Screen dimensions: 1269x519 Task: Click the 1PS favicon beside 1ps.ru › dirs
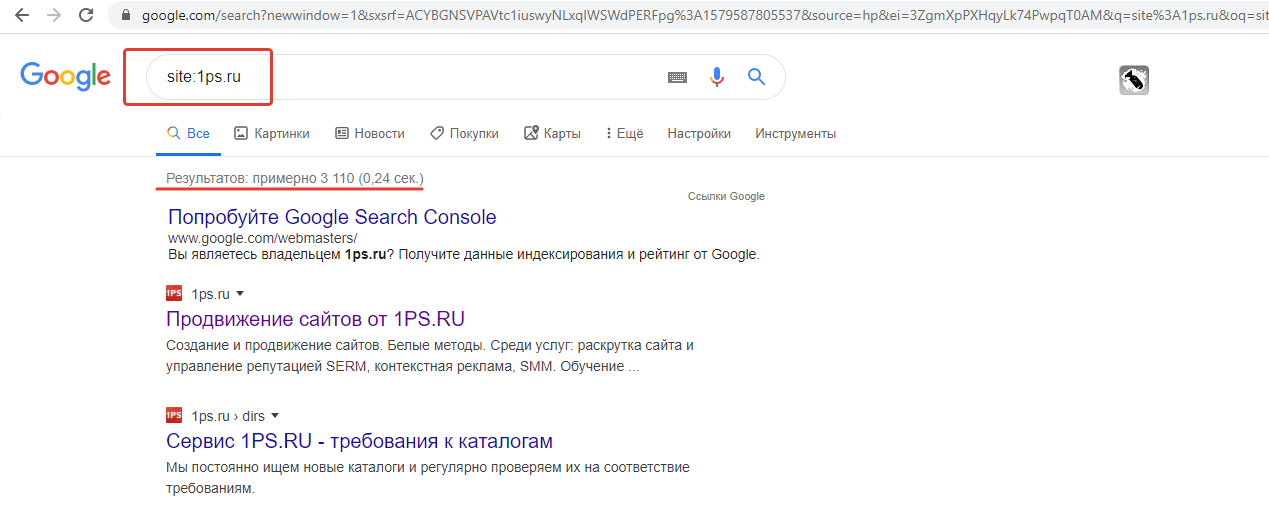(x=174, y=415)
